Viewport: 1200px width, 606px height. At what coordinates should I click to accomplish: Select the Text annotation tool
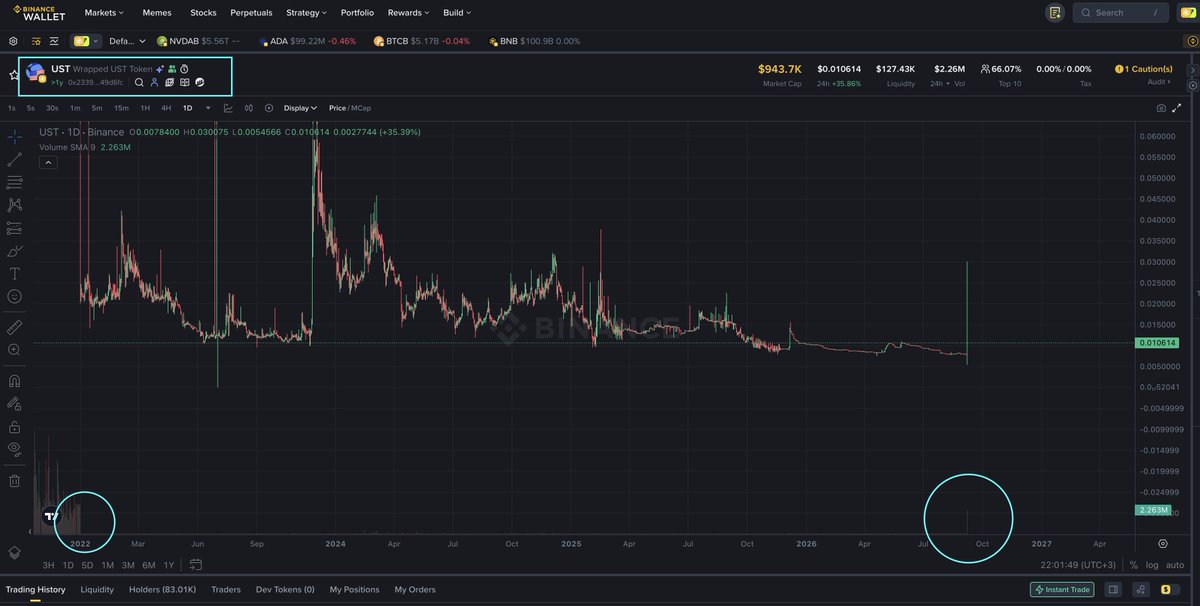(14, 273)
